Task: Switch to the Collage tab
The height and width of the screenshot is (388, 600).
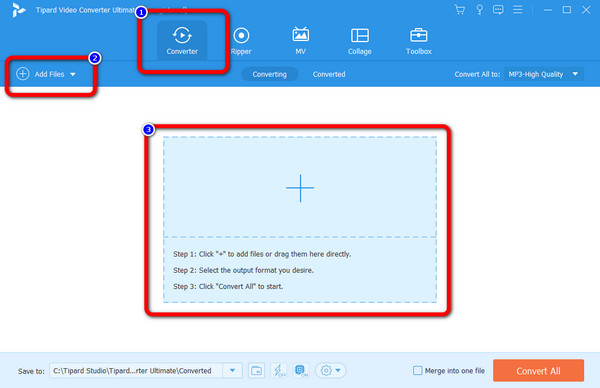Action: pyautogui.click(x=360, y=41)
